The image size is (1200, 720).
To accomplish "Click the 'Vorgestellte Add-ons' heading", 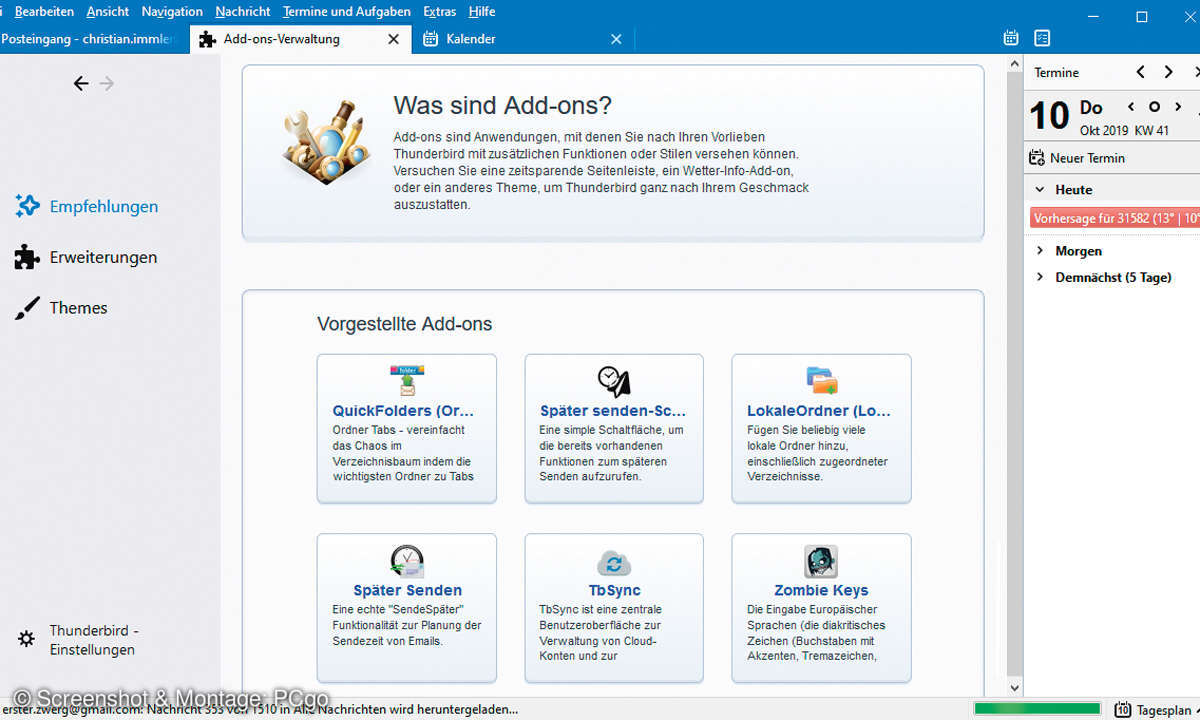I will (x=404, y=324).
